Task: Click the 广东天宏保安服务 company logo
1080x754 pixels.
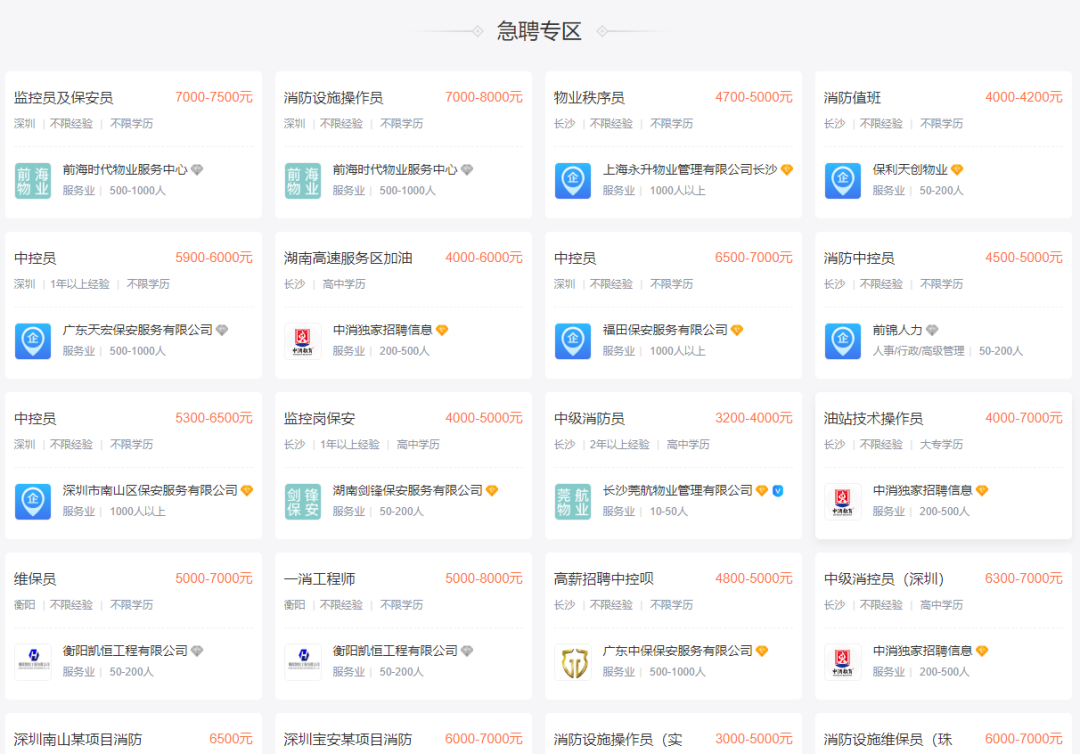Action: (x=33, y=341)
